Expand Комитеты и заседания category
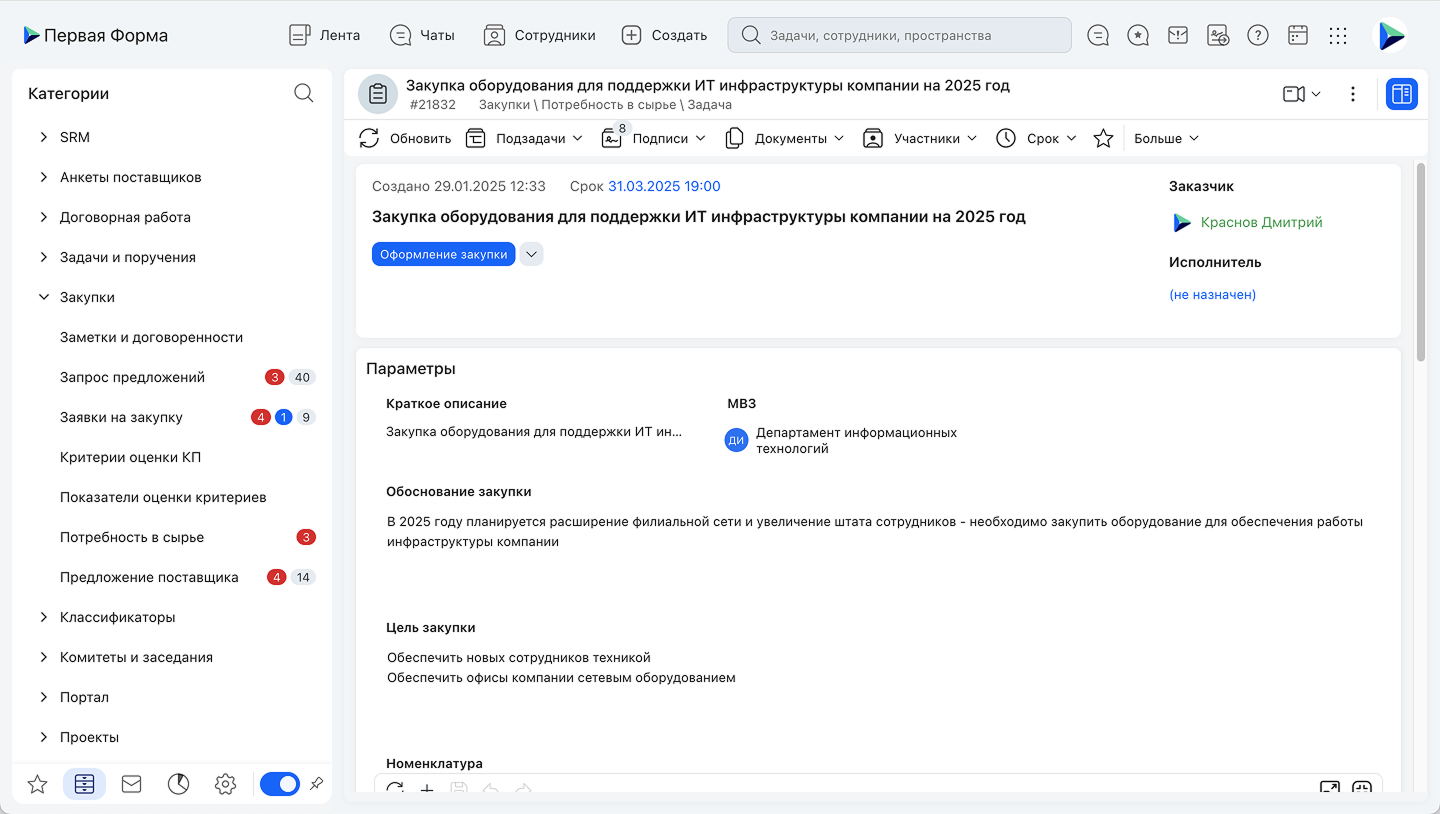The width and height of the screenshot is (1440, 814). (x=43, y=657)
